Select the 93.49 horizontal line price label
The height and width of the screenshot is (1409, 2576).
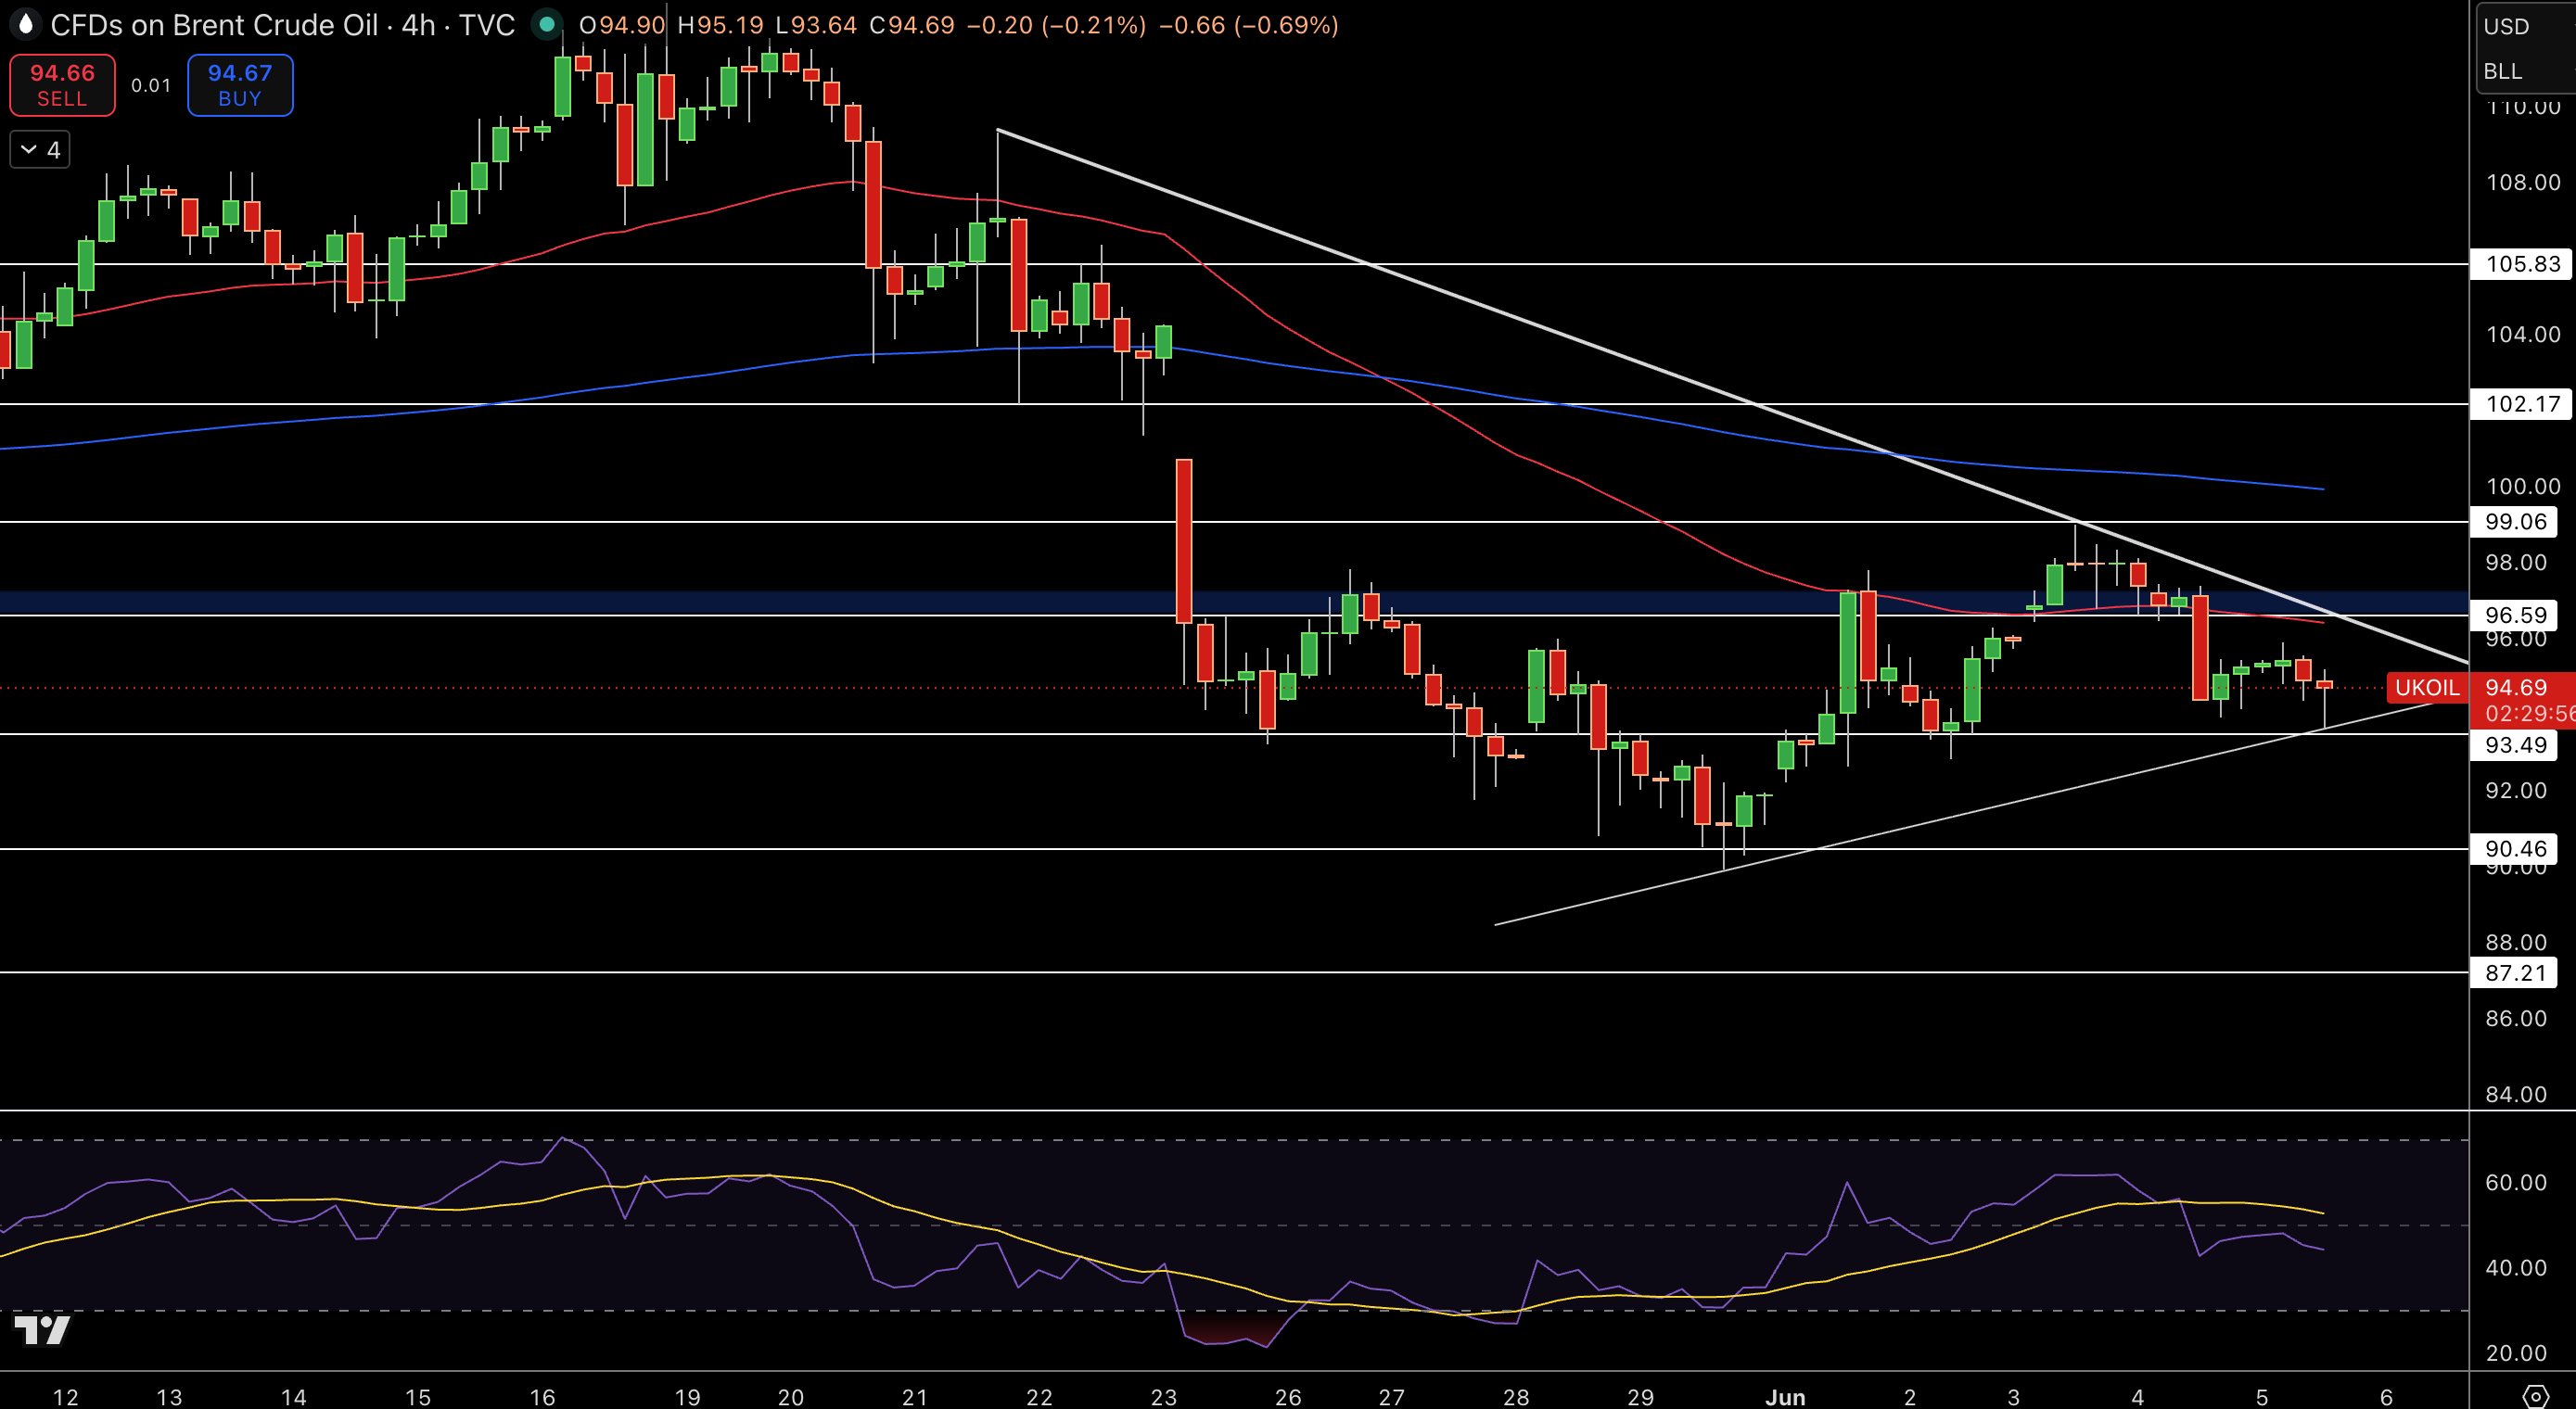pos(2514,745)
